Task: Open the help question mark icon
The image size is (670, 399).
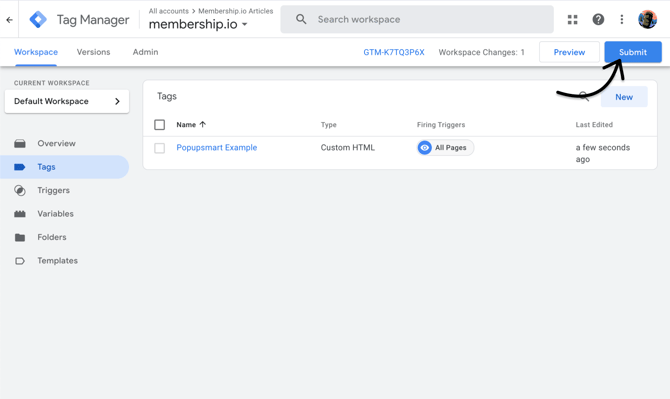Action: click(598, 19)
